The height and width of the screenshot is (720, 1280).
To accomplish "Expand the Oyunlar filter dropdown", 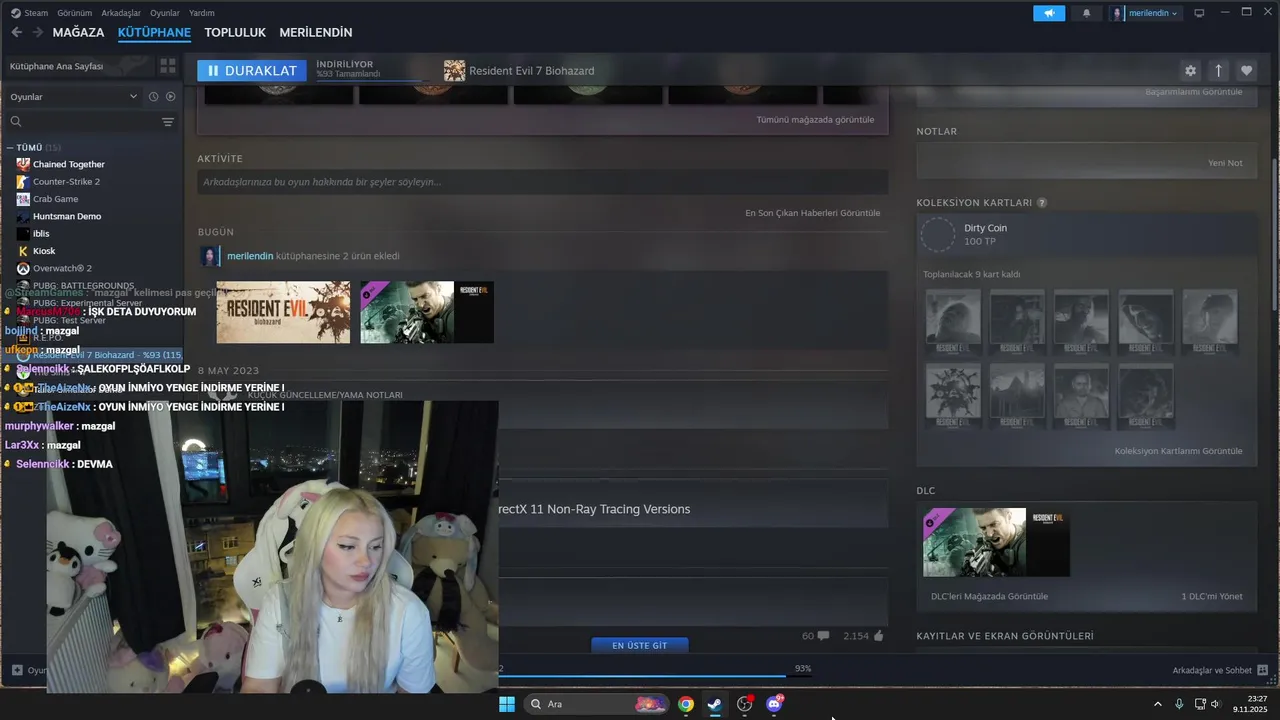I will (73, 96).
